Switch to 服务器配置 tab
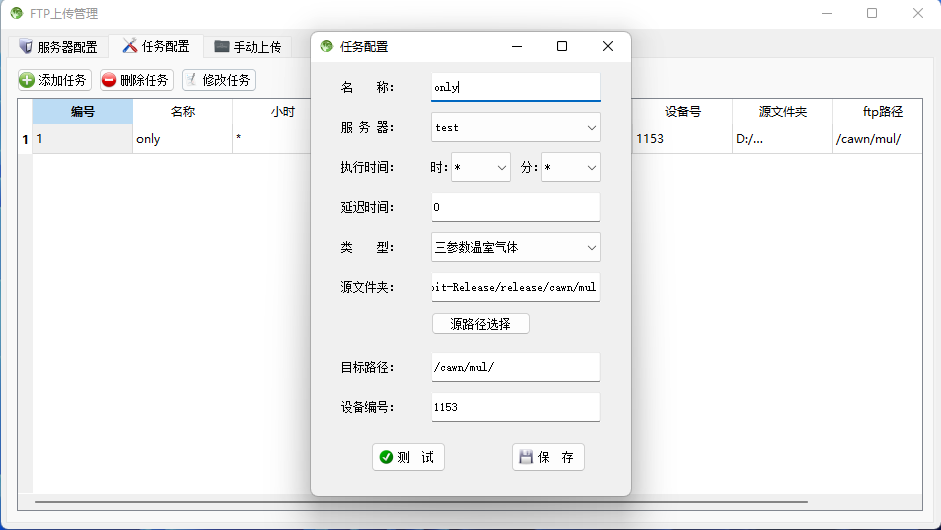Screen dimensions: 941x530 pyautogui.click(x=58, y=47)
